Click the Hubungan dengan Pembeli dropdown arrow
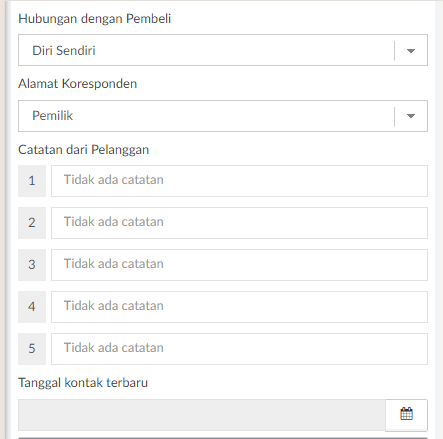This screenshot has width=443, height=439. 411,51
